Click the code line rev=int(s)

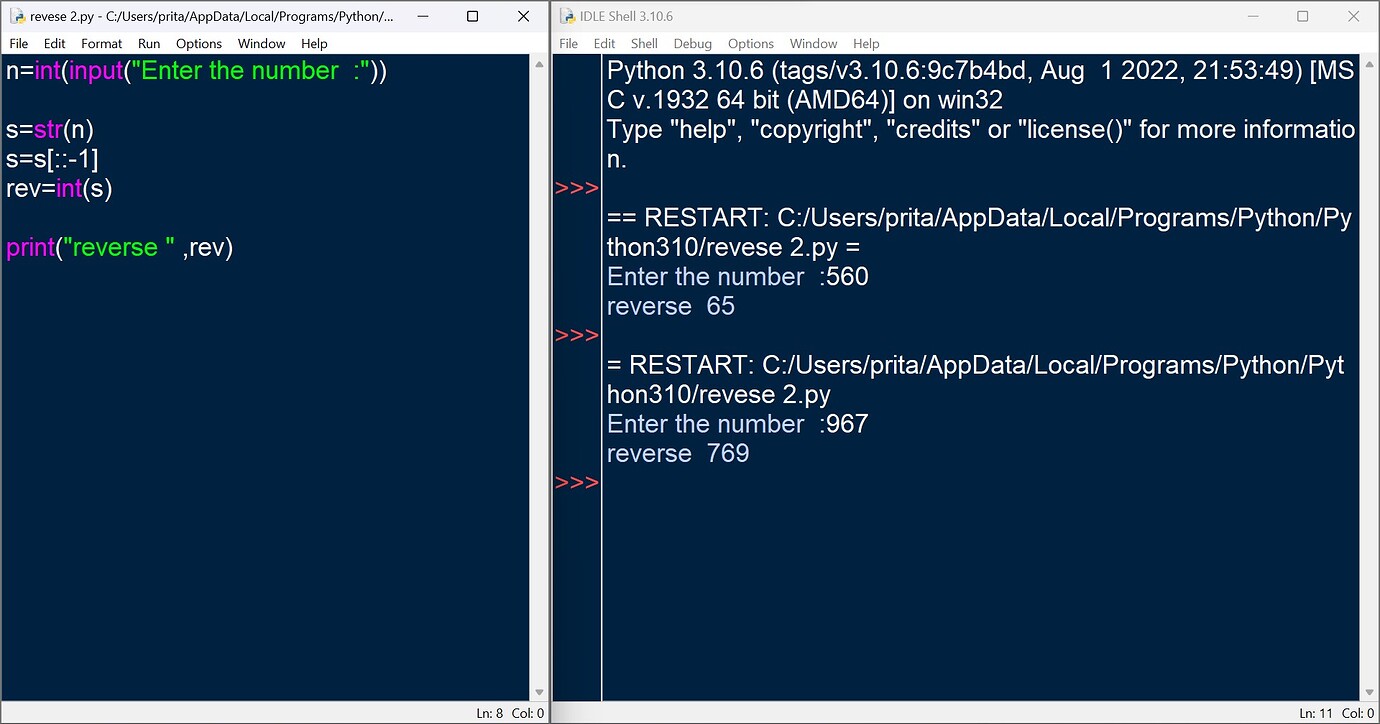click(59, 189)
